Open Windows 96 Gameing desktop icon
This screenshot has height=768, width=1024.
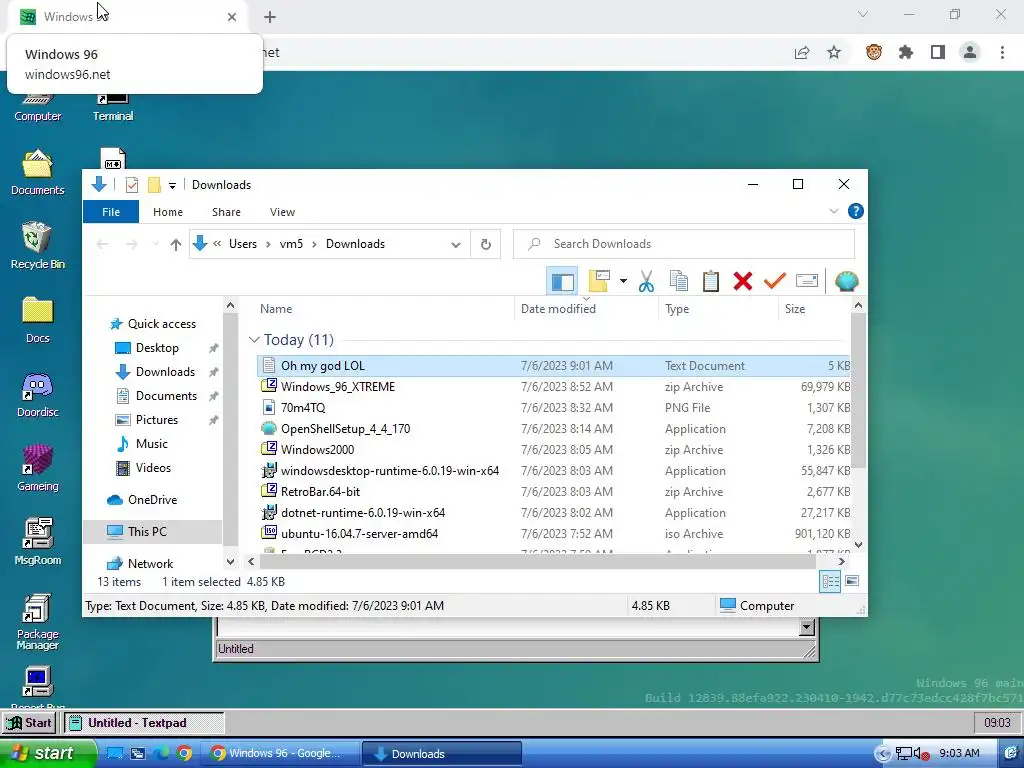pos(37,468)
